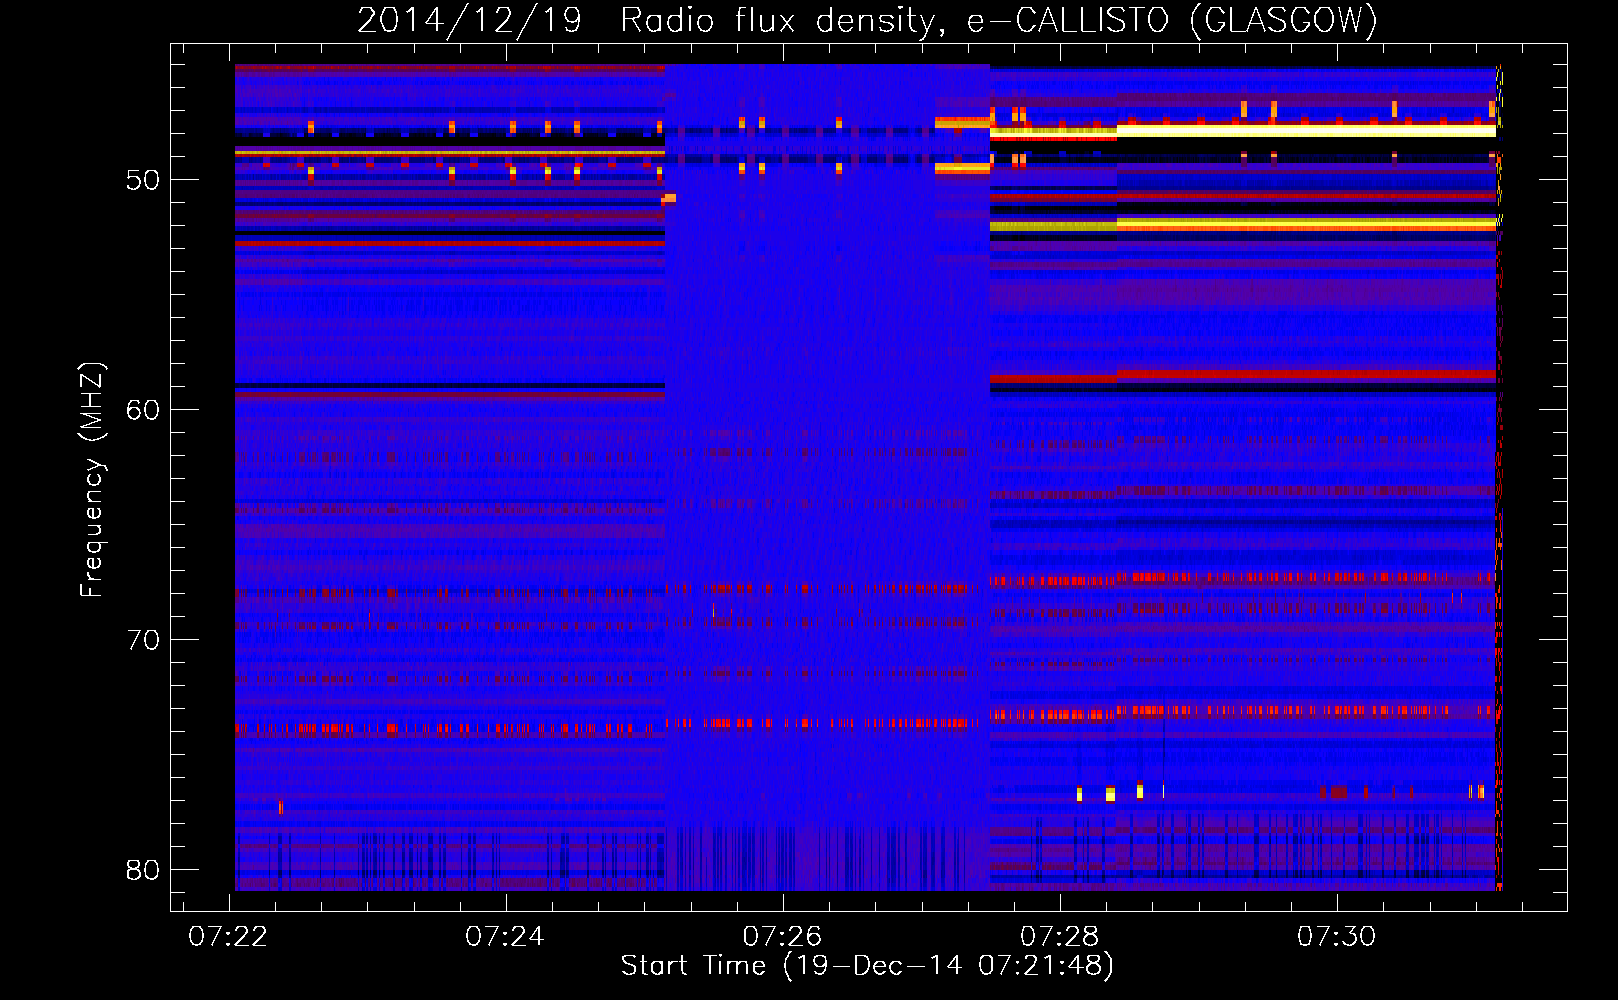The height and width of the screenshot is (1000, 1618).
Task: Click the 50 frequency tick label
Action: [x=143, y=180]
